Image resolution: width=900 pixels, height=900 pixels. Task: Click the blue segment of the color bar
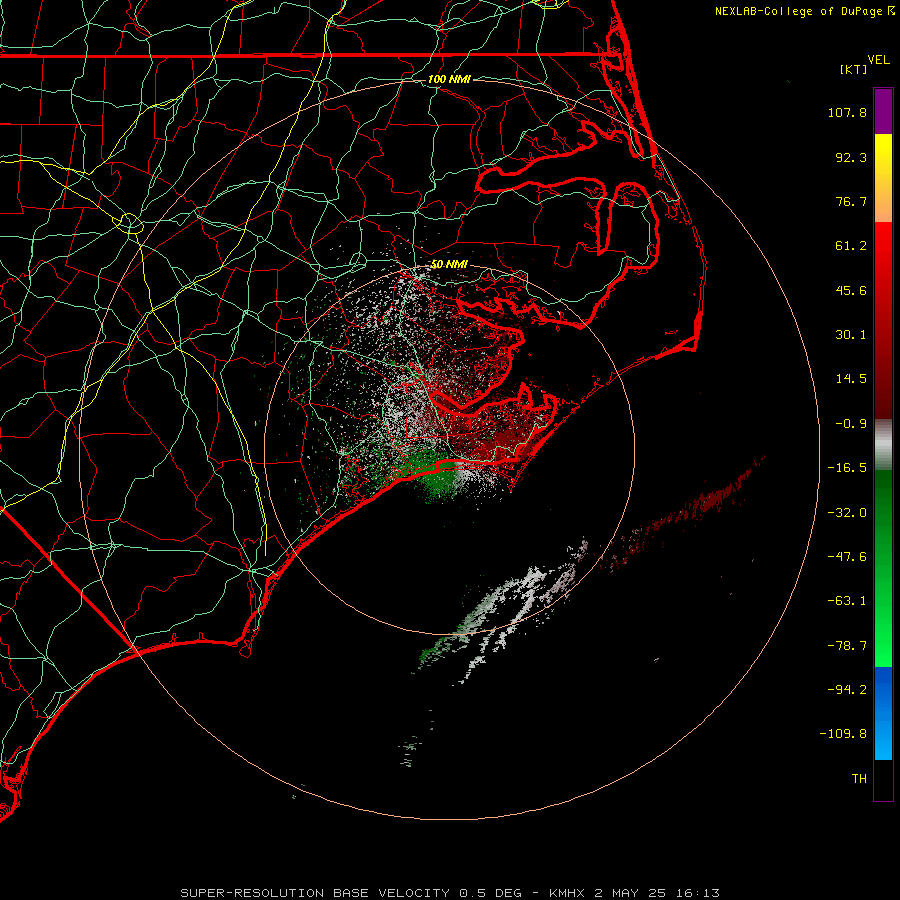point(883,713)
